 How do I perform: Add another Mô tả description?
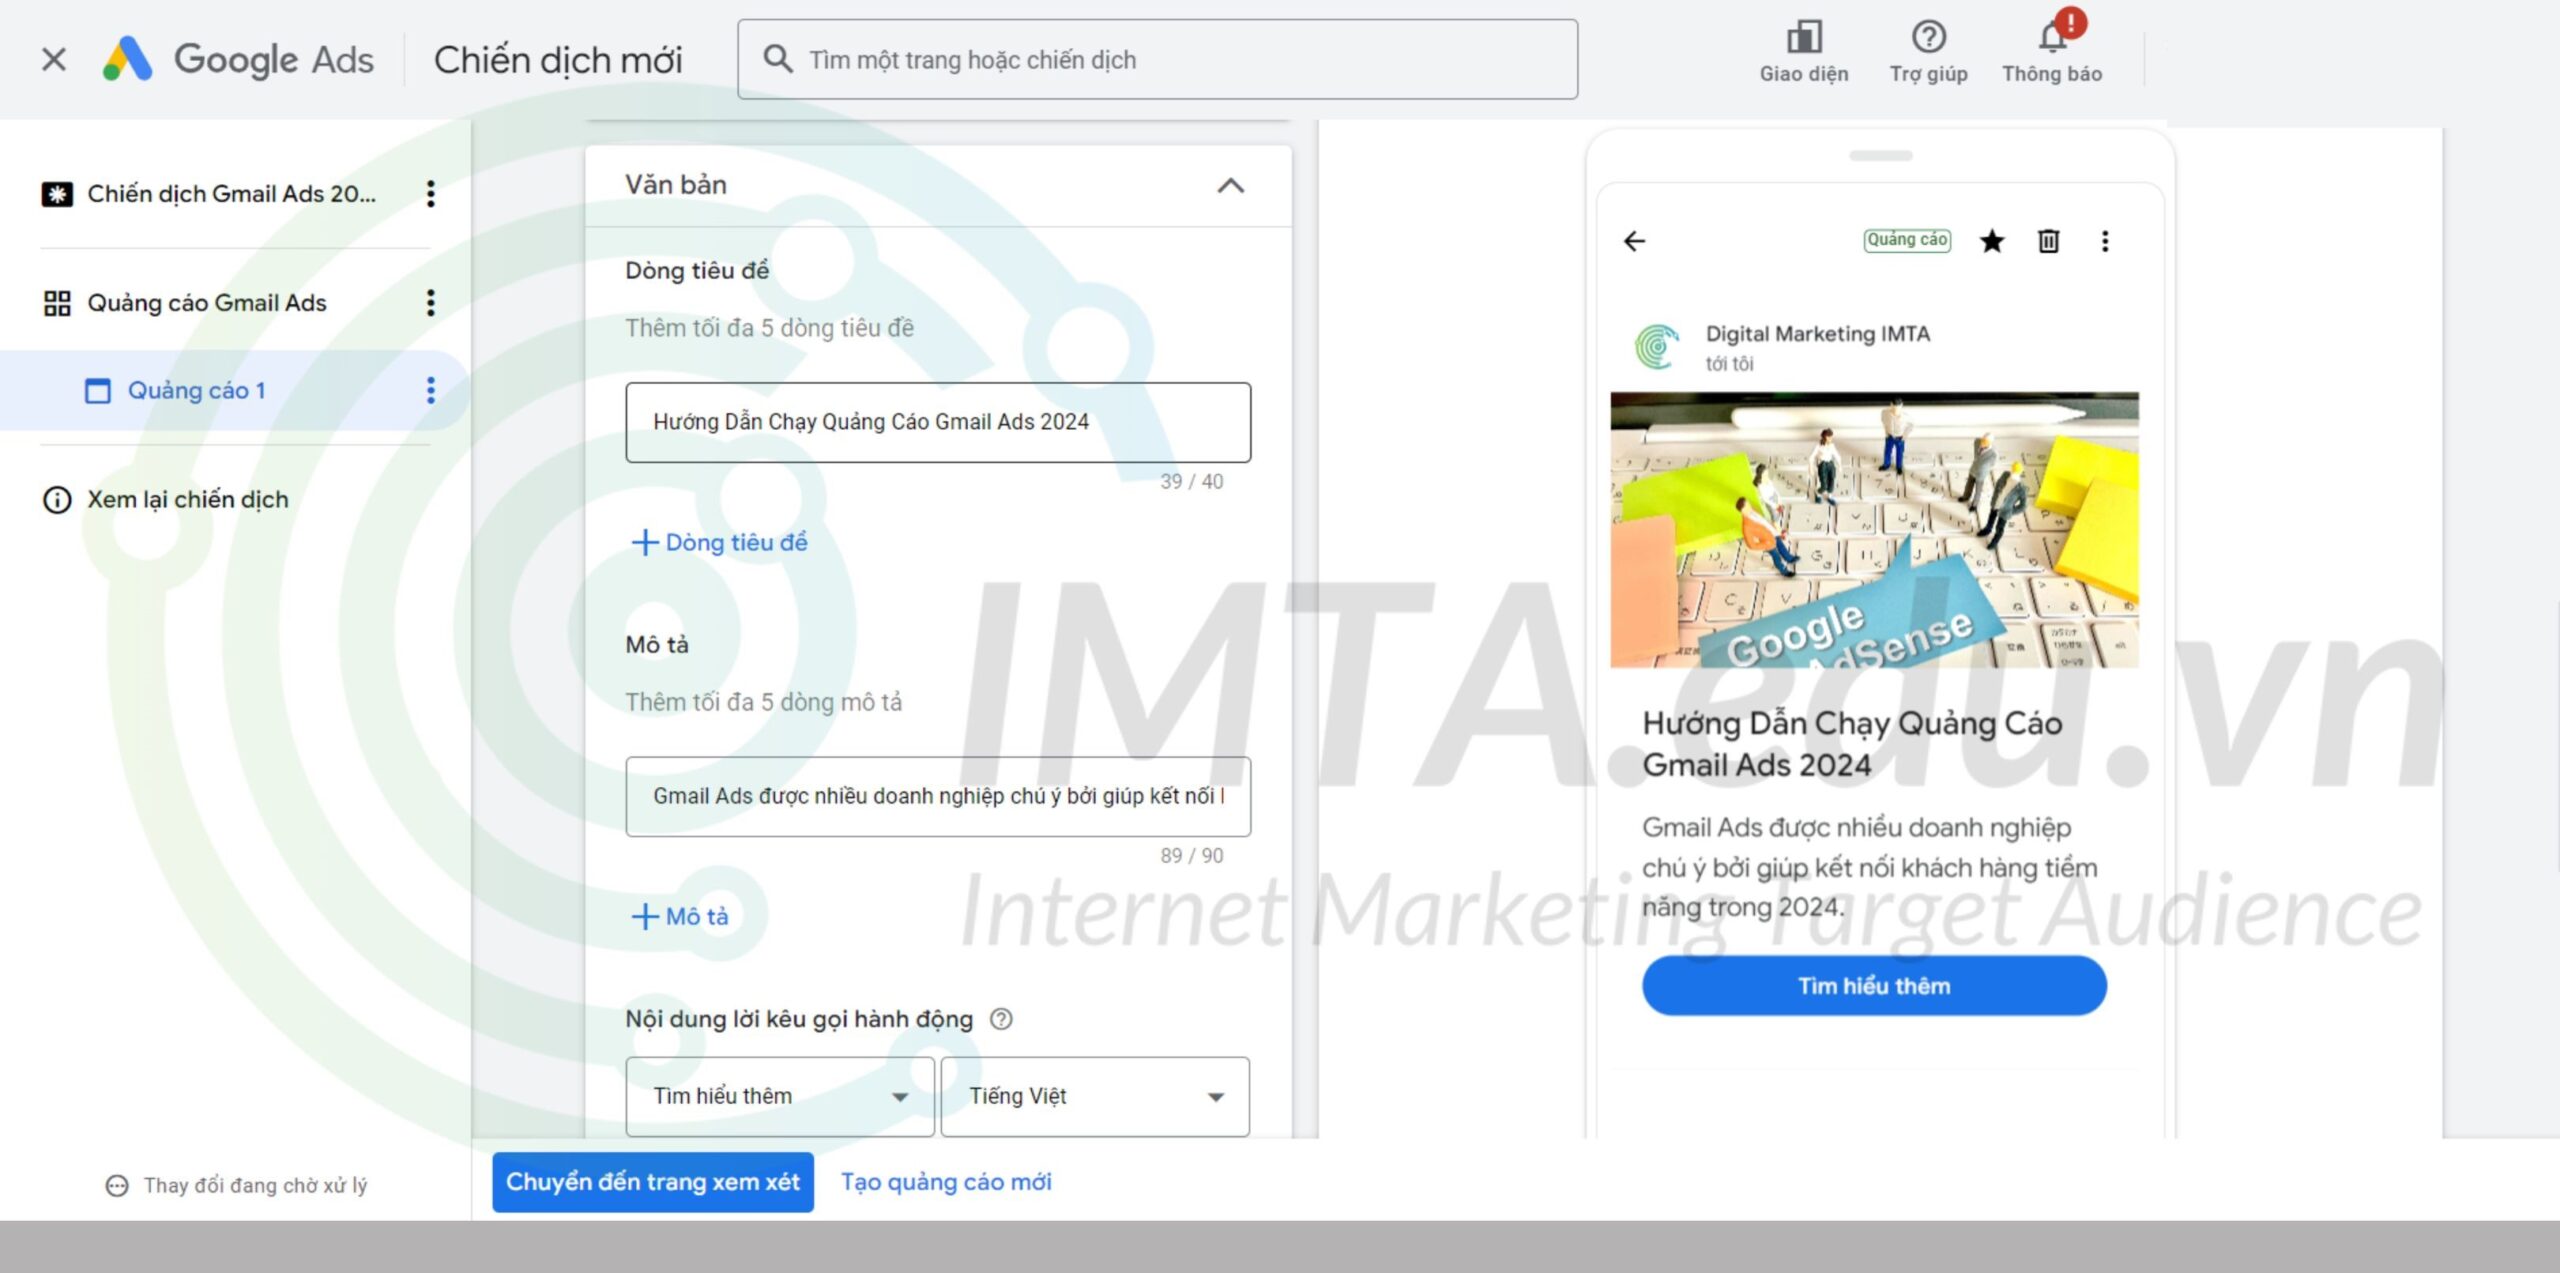(680, 917)
